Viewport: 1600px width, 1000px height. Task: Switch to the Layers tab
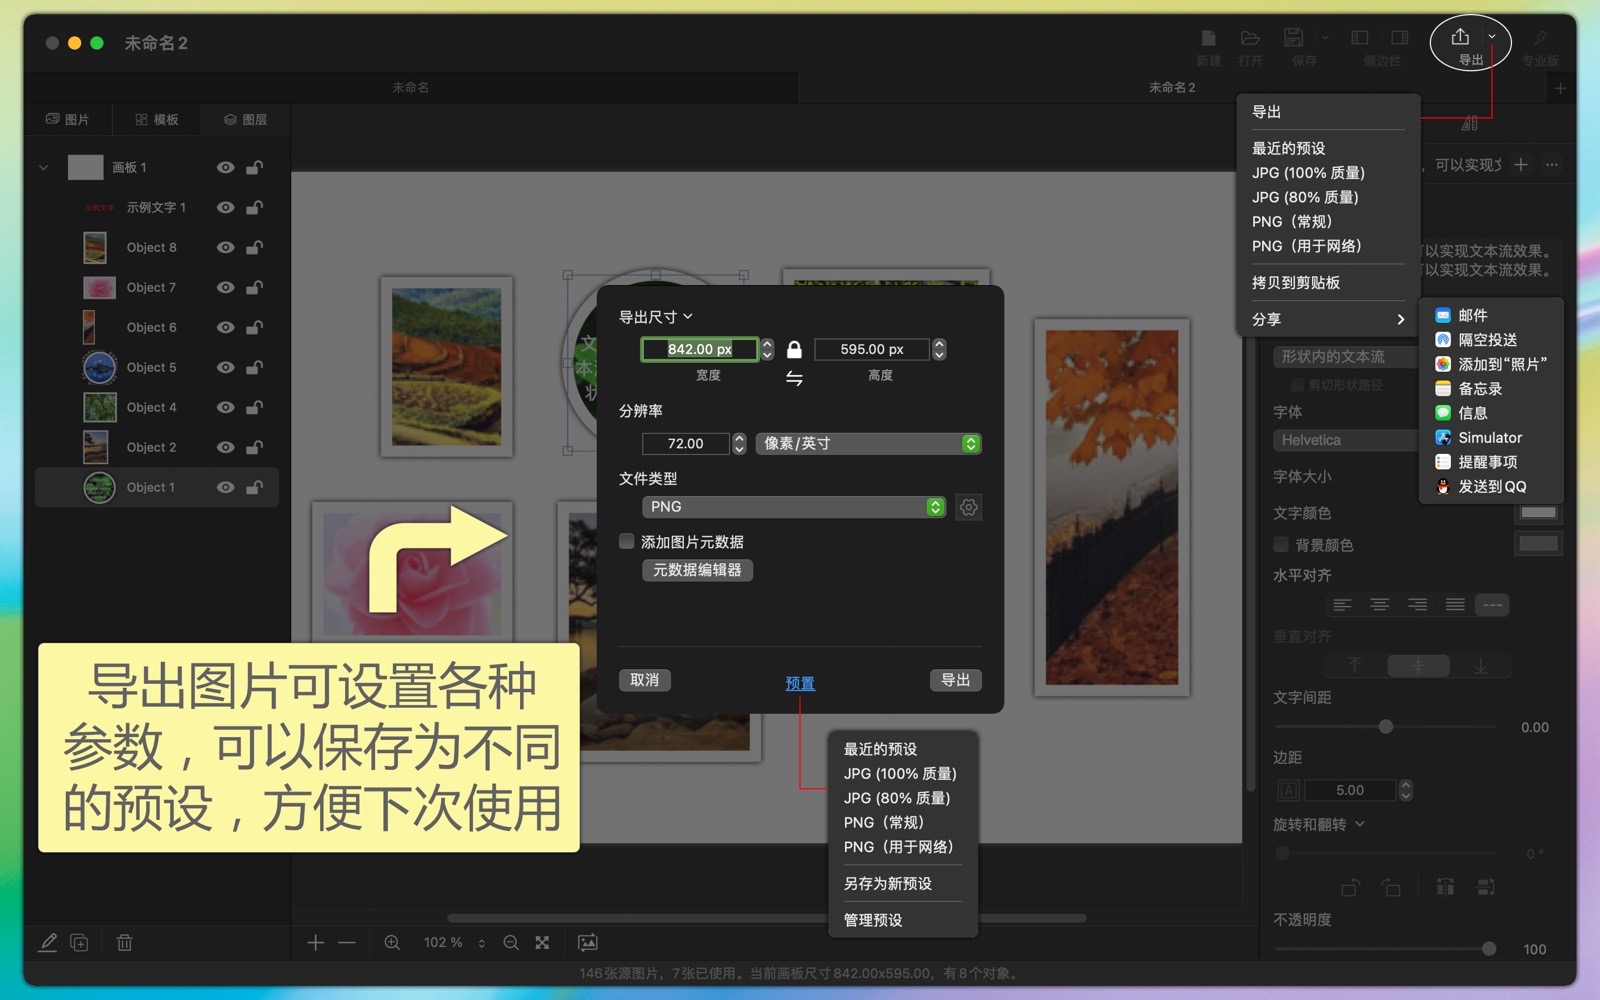(245, 119)
